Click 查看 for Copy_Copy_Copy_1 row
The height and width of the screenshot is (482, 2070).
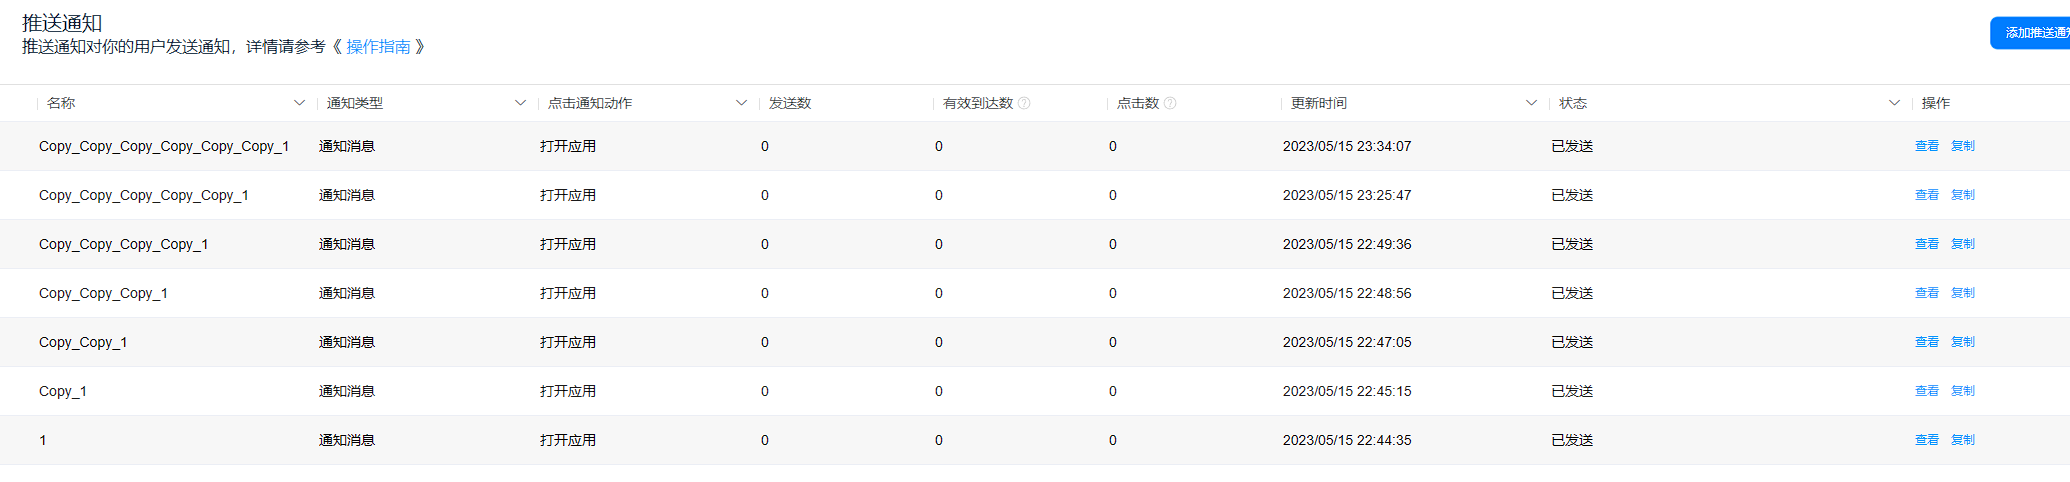pos(1926,293)
